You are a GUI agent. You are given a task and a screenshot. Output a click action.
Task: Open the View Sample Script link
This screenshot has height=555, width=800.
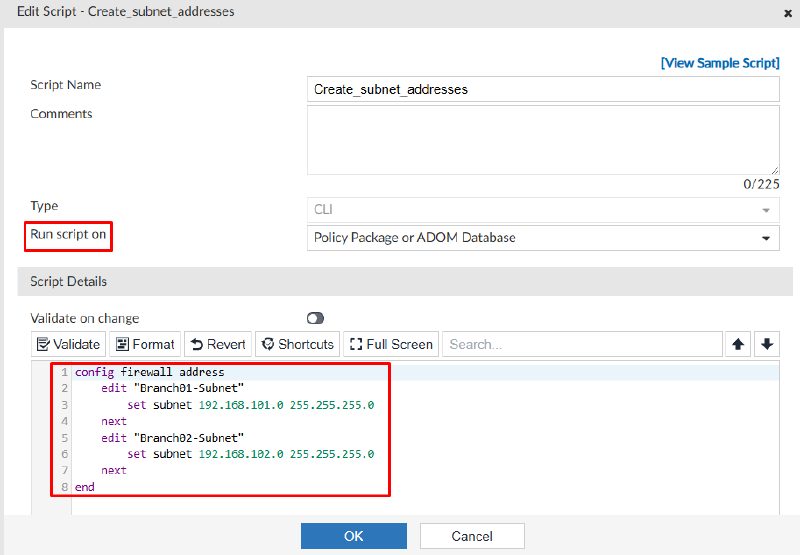click(x=720, y=63)
